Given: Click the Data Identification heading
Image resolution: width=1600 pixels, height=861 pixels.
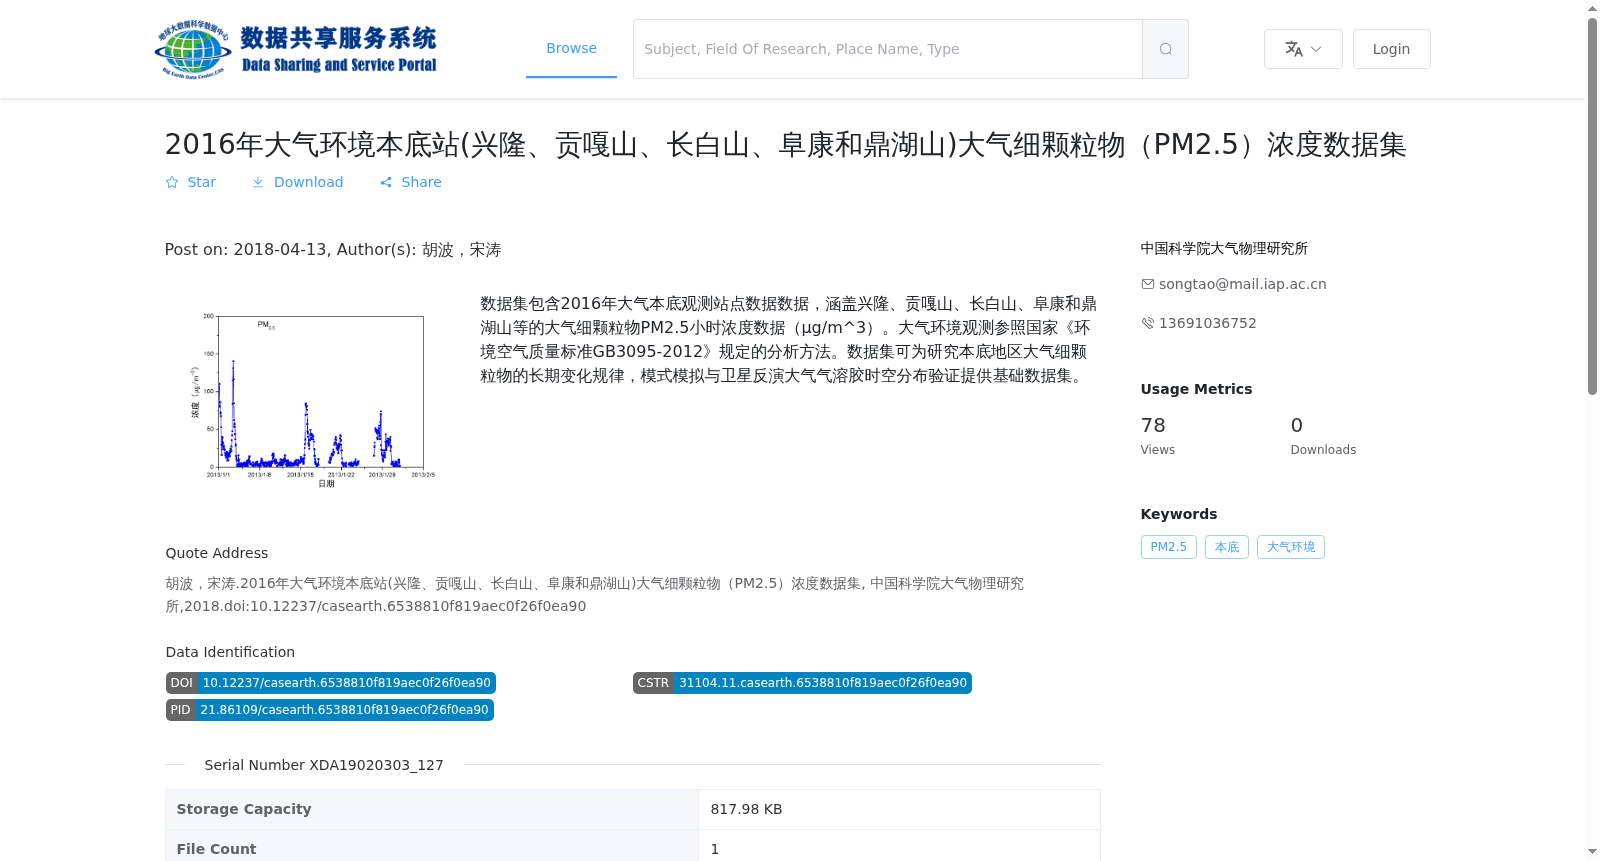Looking at the screenshot, I should coord(230,652).
